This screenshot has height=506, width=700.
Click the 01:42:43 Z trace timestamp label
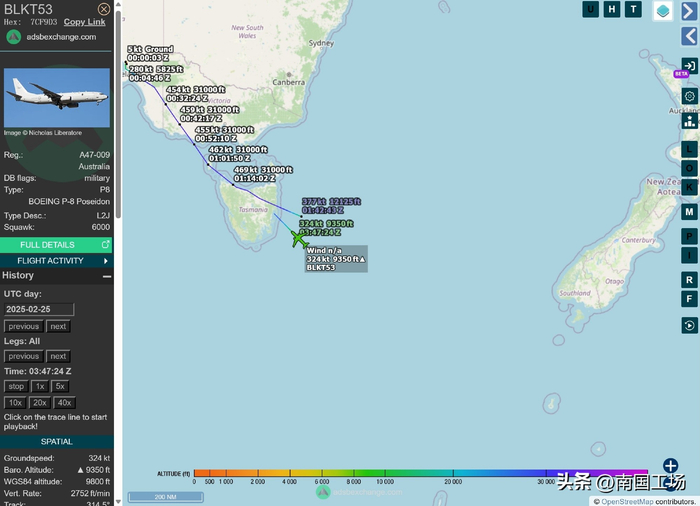click(x=322, y=210)
